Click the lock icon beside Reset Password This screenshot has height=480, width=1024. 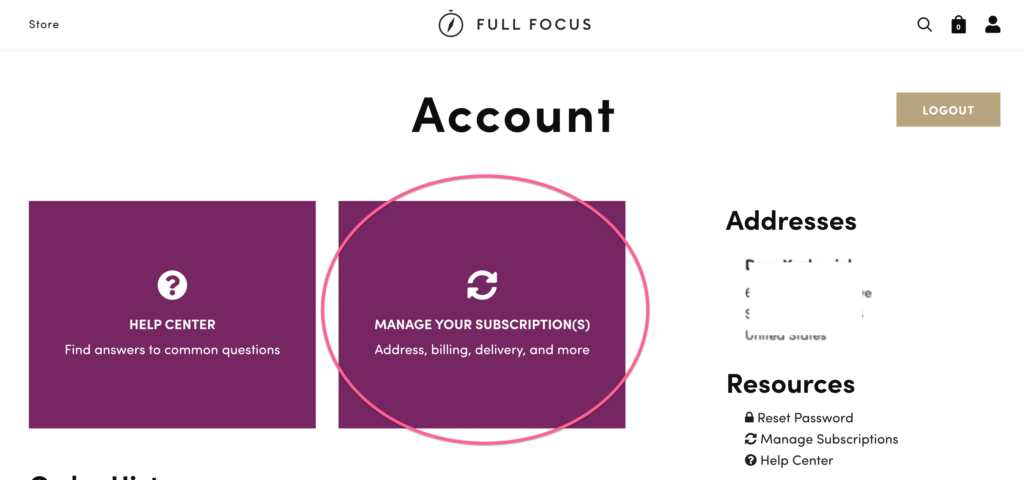(750, 417)
